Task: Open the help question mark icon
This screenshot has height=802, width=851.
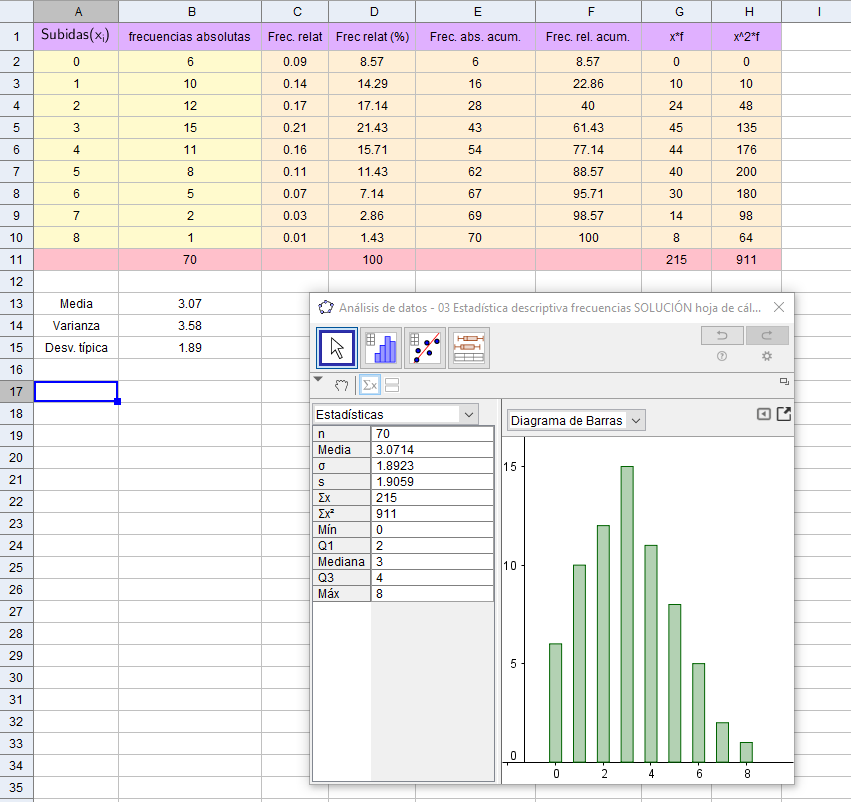Action: (722, 356)
